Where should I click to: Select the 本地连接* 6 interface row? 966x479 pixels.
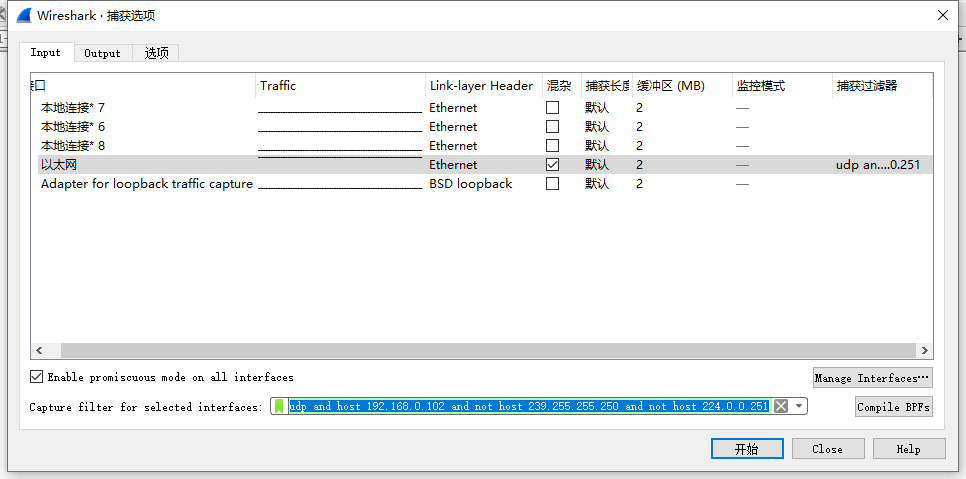(482, 127)
